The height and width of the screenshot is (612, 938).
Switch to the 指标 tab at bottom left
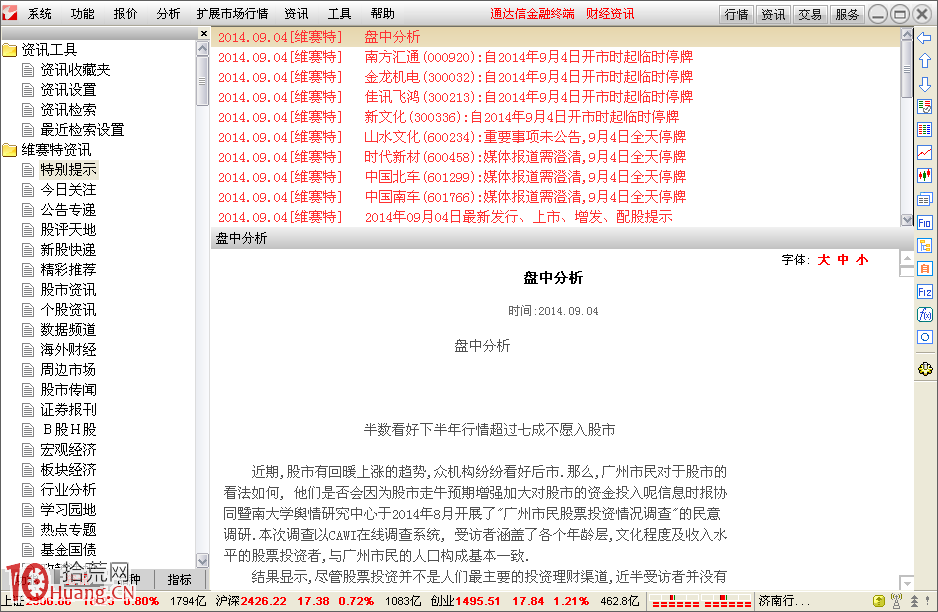pyautogui.click(x=179, y=579)
